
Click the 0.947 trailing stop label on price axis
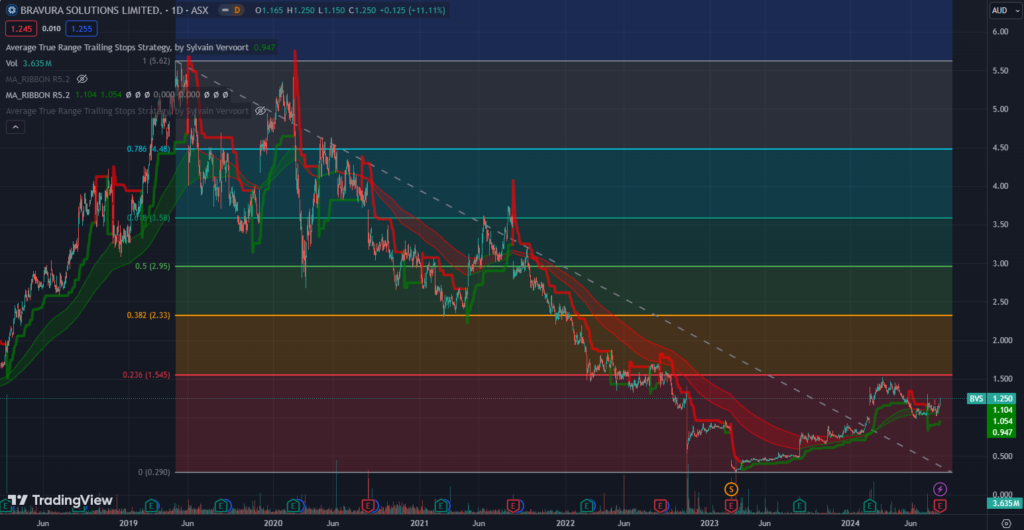1002,432
